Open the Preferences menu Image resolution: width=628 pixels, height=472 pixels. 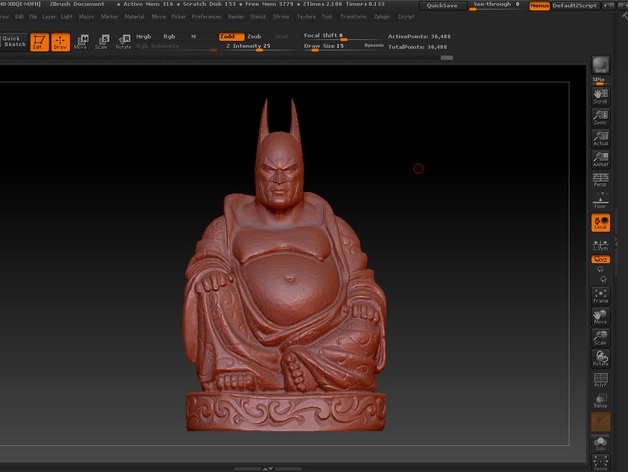tap(206, 17)
